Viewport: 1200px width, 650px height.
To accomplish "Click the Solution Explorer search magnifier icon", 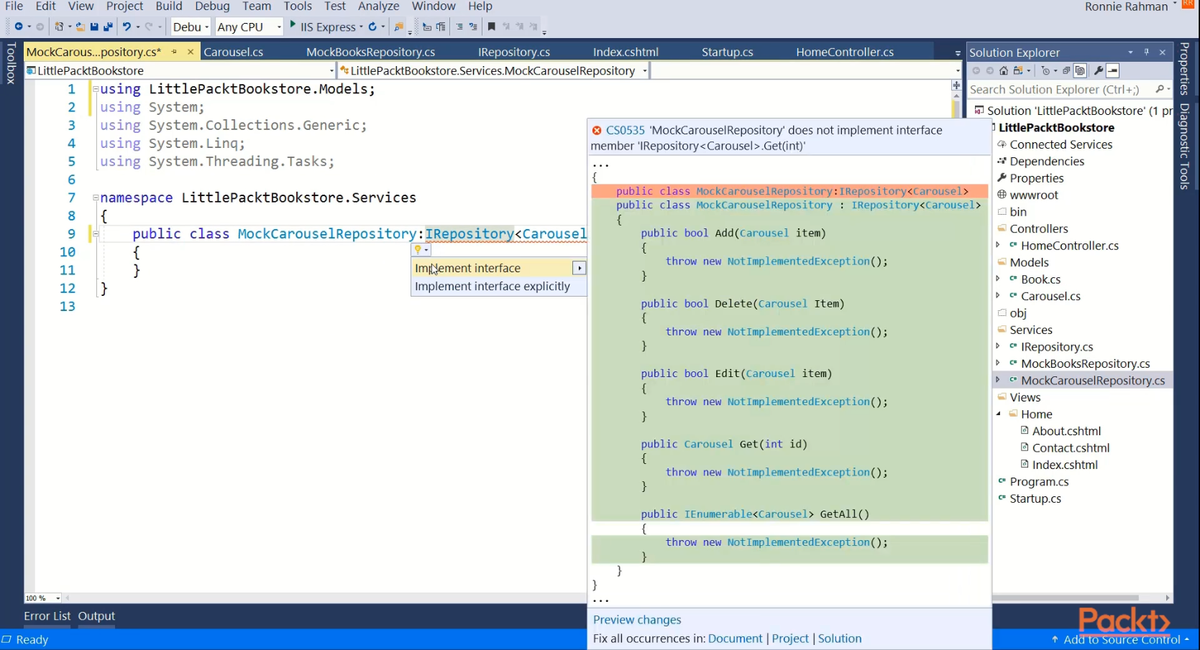I will coord(1159,89).
